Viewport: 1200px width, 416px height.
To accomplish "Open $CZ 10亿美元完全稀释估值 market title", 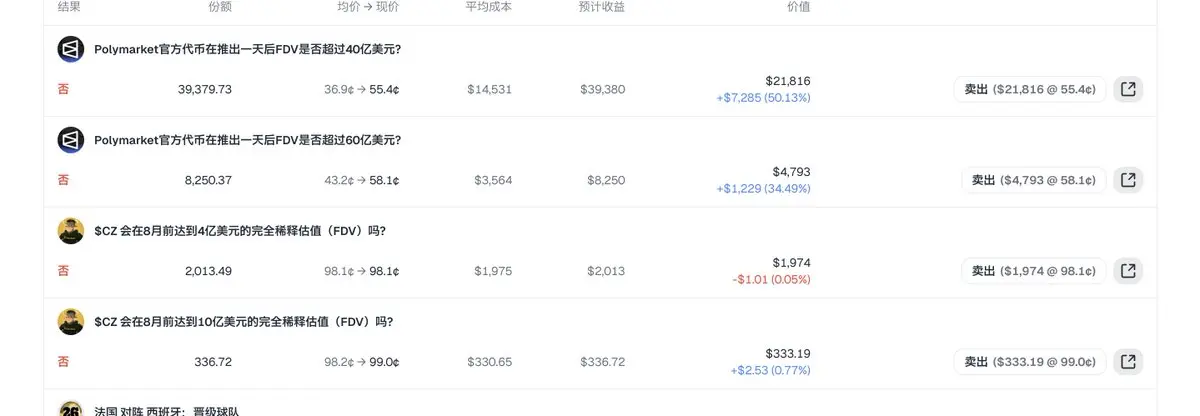I will click(x=243, y=321).
